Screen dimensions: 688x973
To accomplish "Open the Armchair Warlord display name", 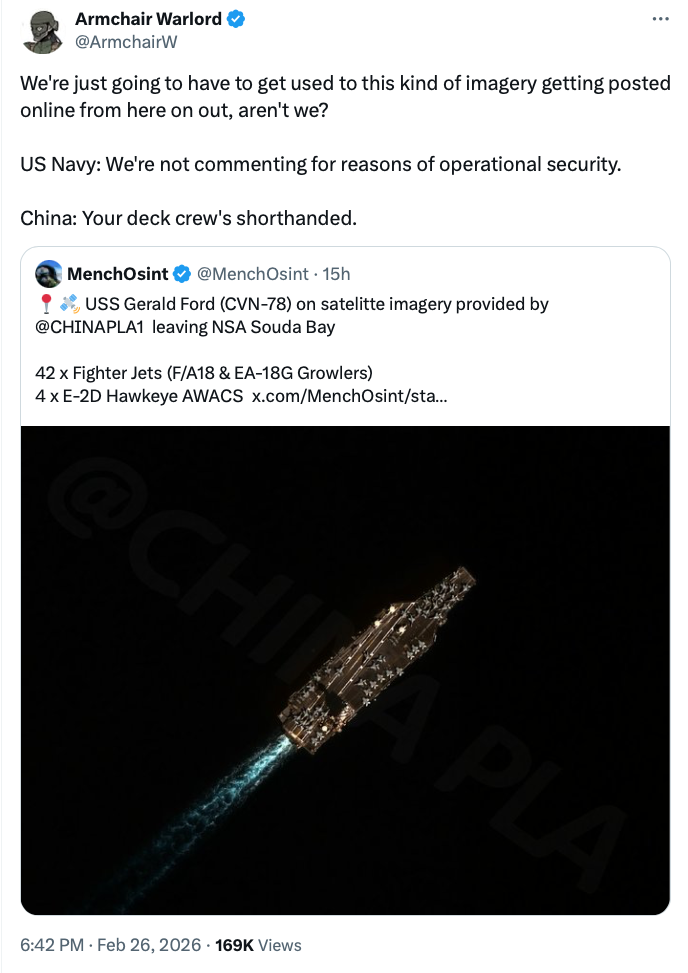I will pyautogui.click(x=149, y=20).
